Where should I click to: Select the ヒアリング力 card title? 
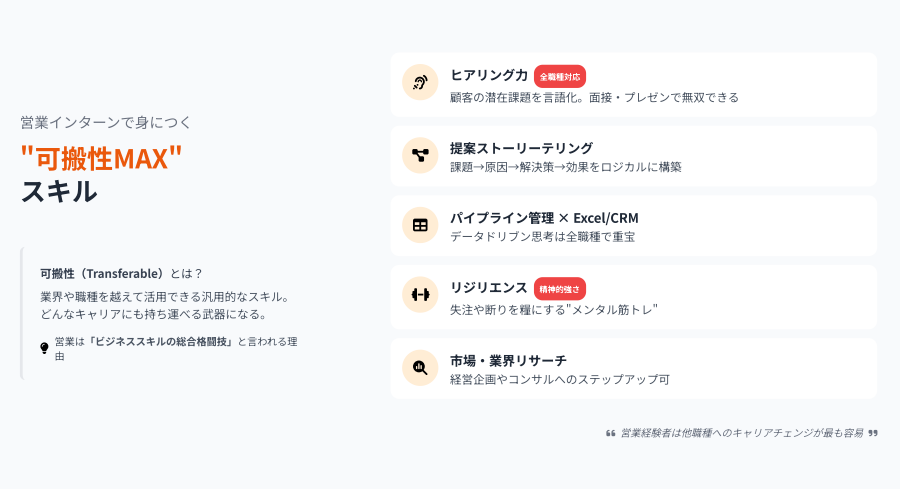489,75
